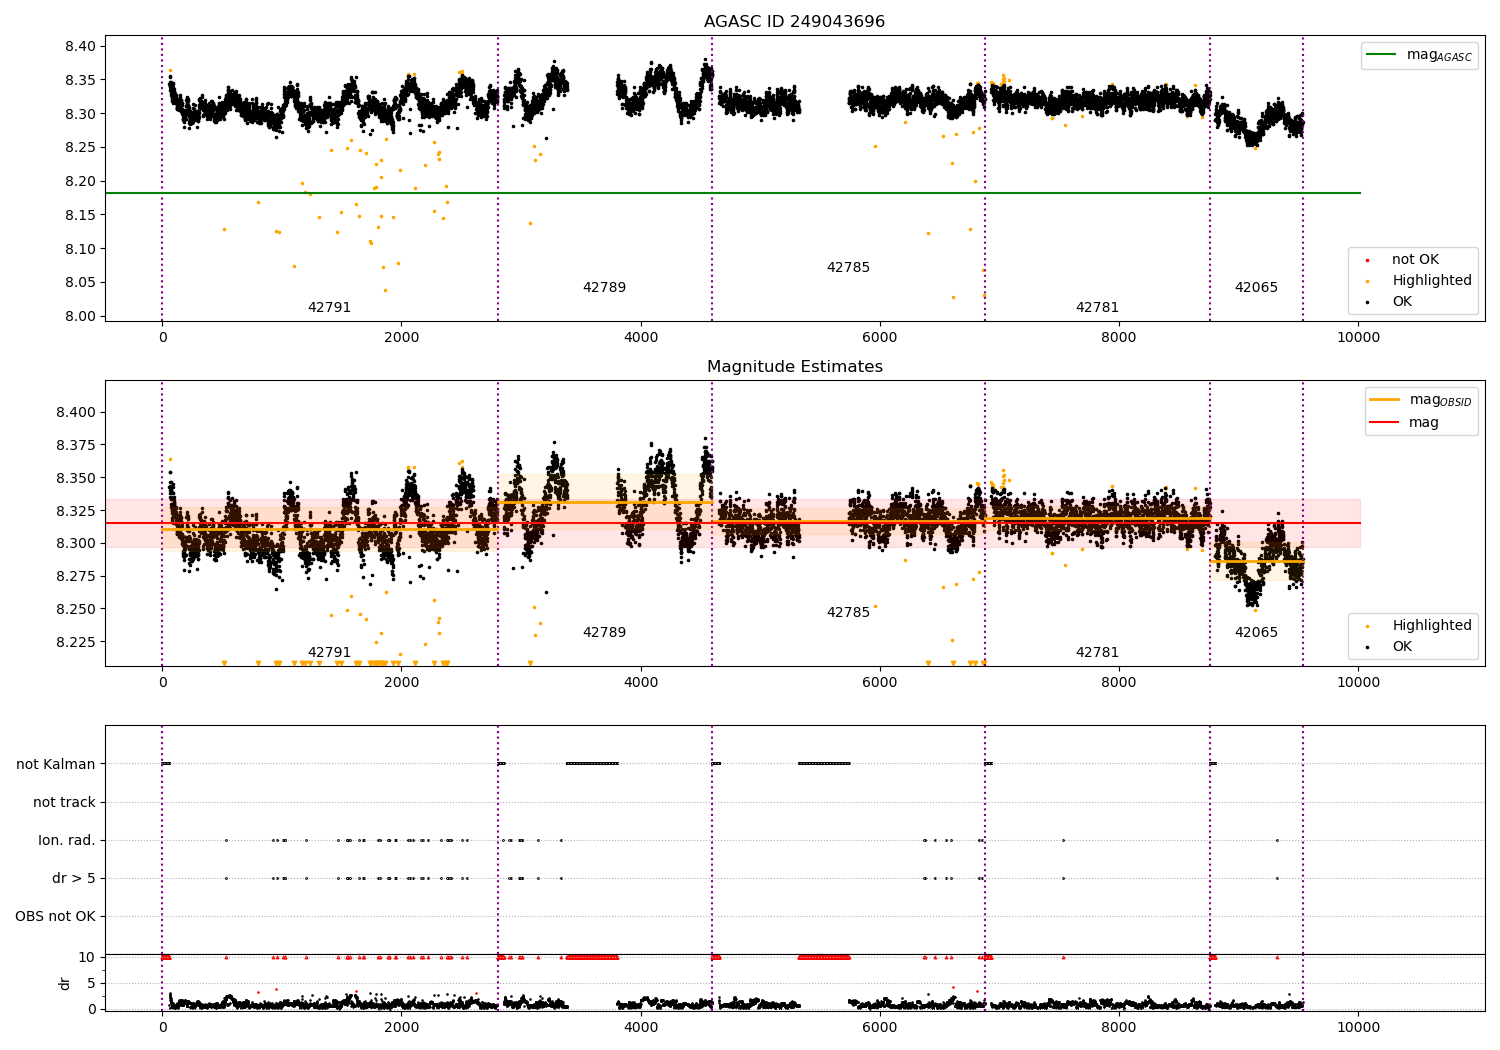
Task: Select the "not Kalman" axis label
Action: [56, 765]
